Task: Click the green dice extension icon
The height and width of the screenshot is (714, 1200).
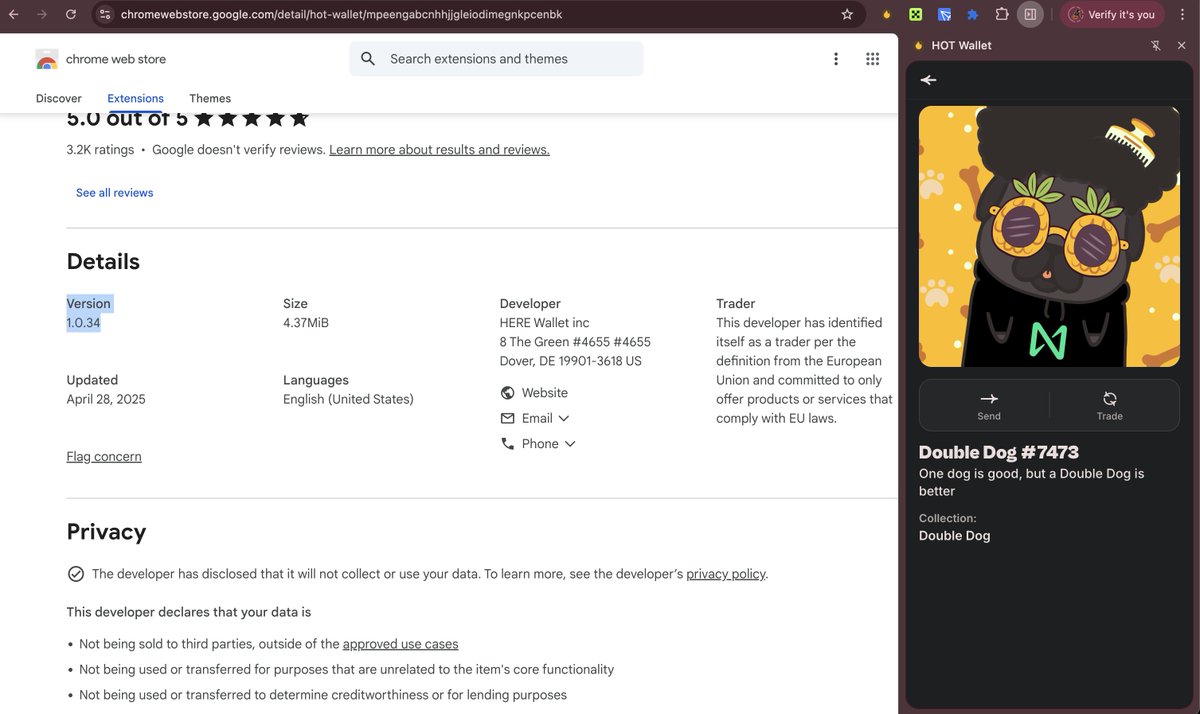Action: 915,14
